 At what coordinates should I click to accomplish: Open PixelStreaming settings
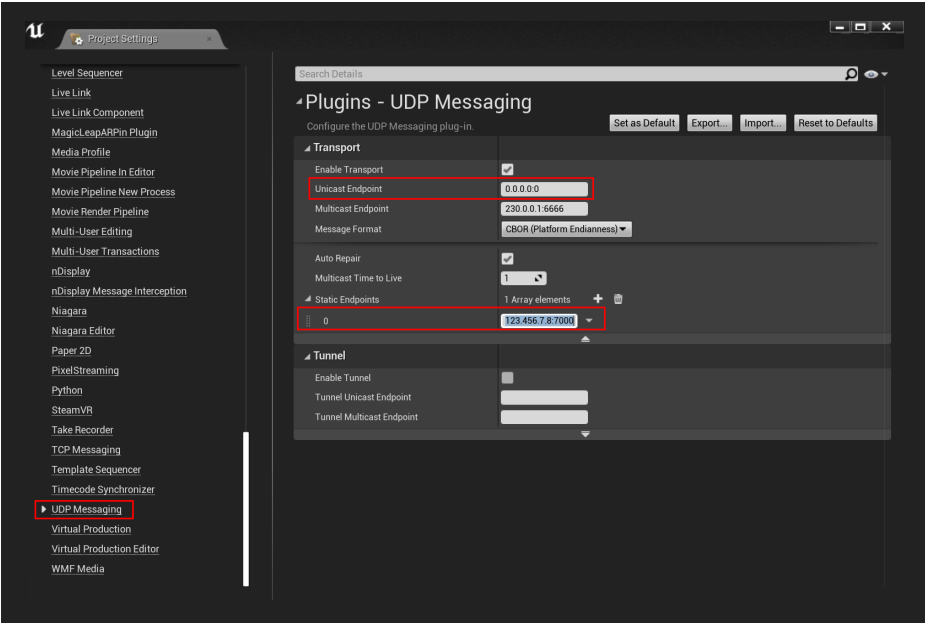[x=85, y=370]
